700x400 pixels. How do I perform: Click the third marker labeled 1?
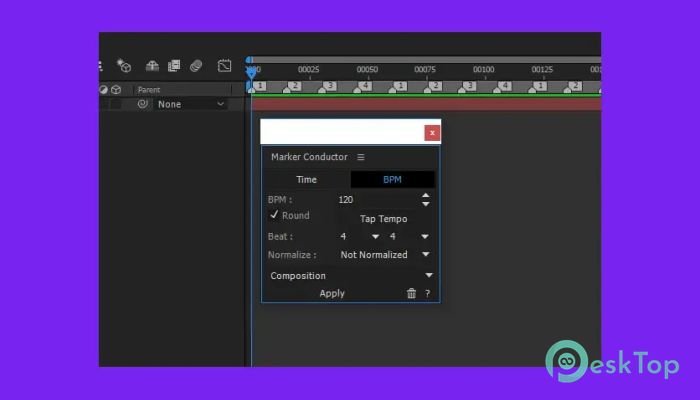click(x=540, y=86)
